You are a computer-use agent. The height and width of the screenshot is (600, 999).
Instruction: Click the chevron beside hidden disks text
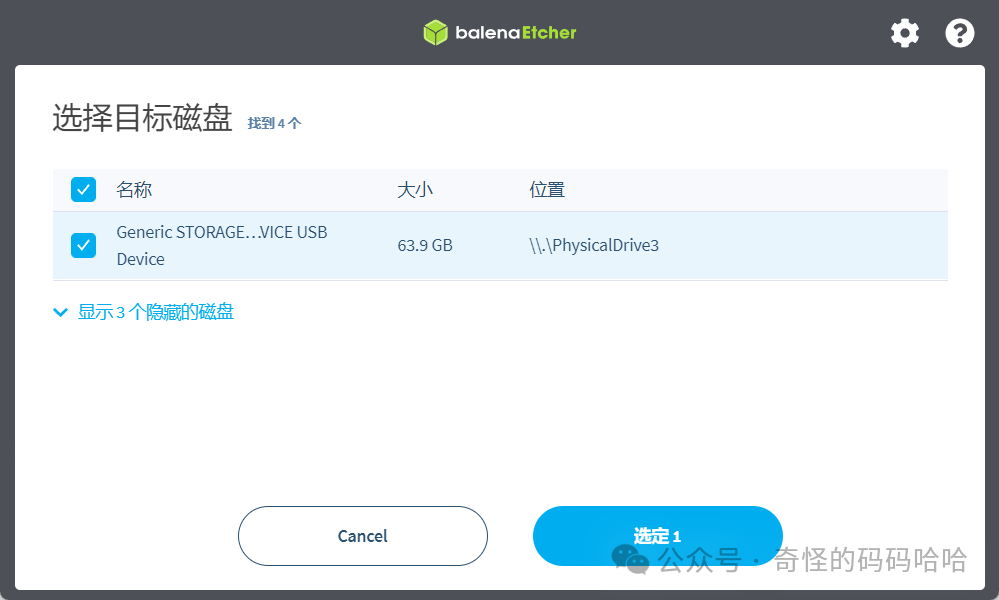point(60,311)
